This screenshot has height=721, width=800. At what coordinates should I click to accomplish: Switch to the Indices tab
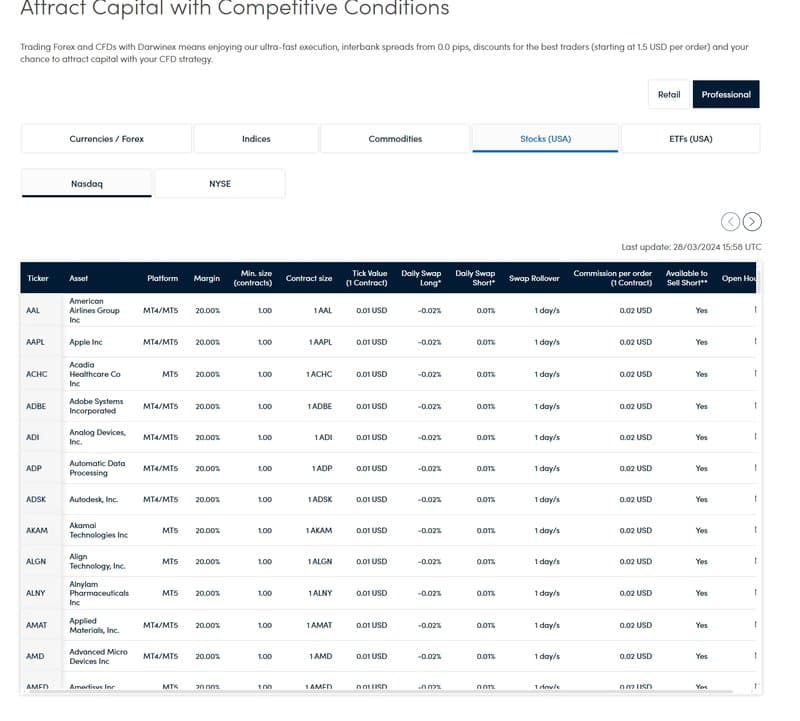(256, 139)
